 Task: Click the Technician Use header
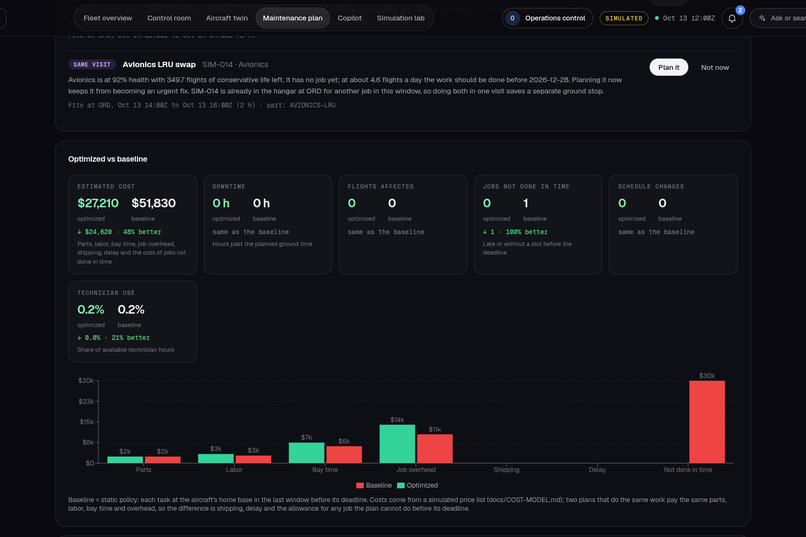(x=106, y=293)
